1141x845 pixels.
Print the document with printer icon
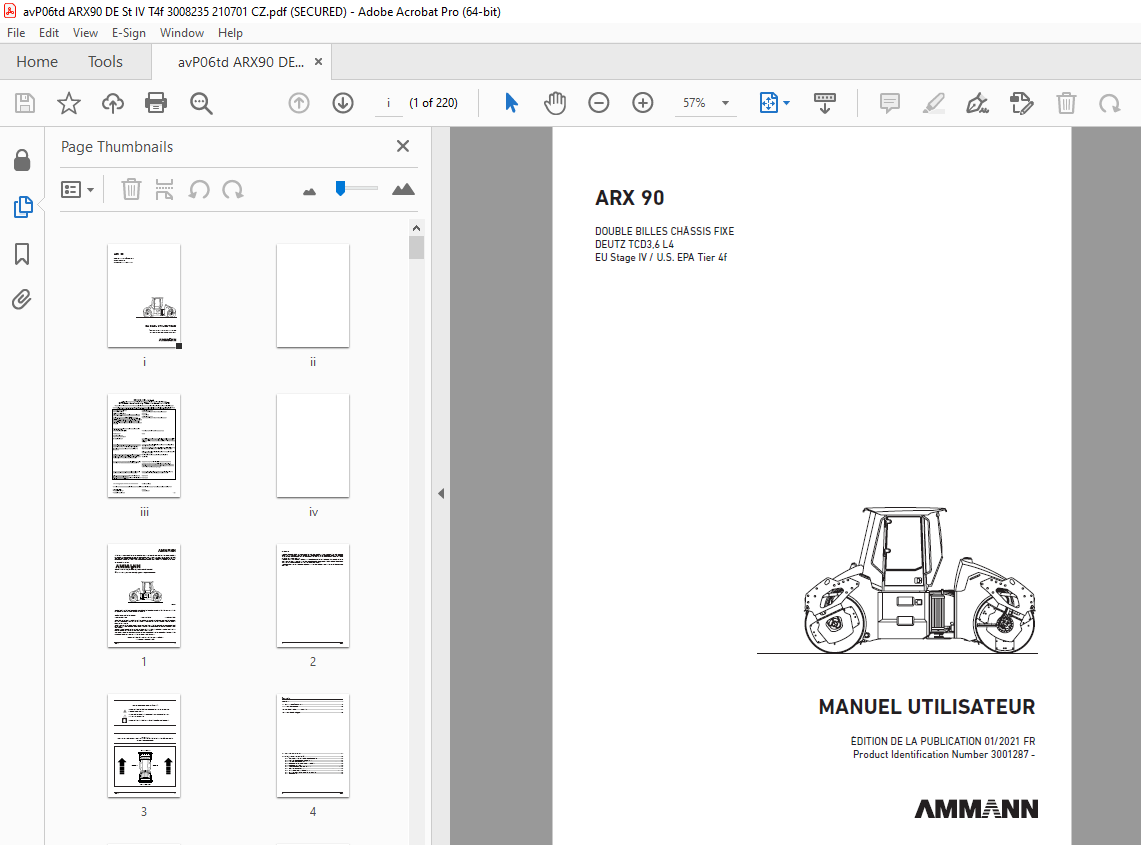coord(156,103)
